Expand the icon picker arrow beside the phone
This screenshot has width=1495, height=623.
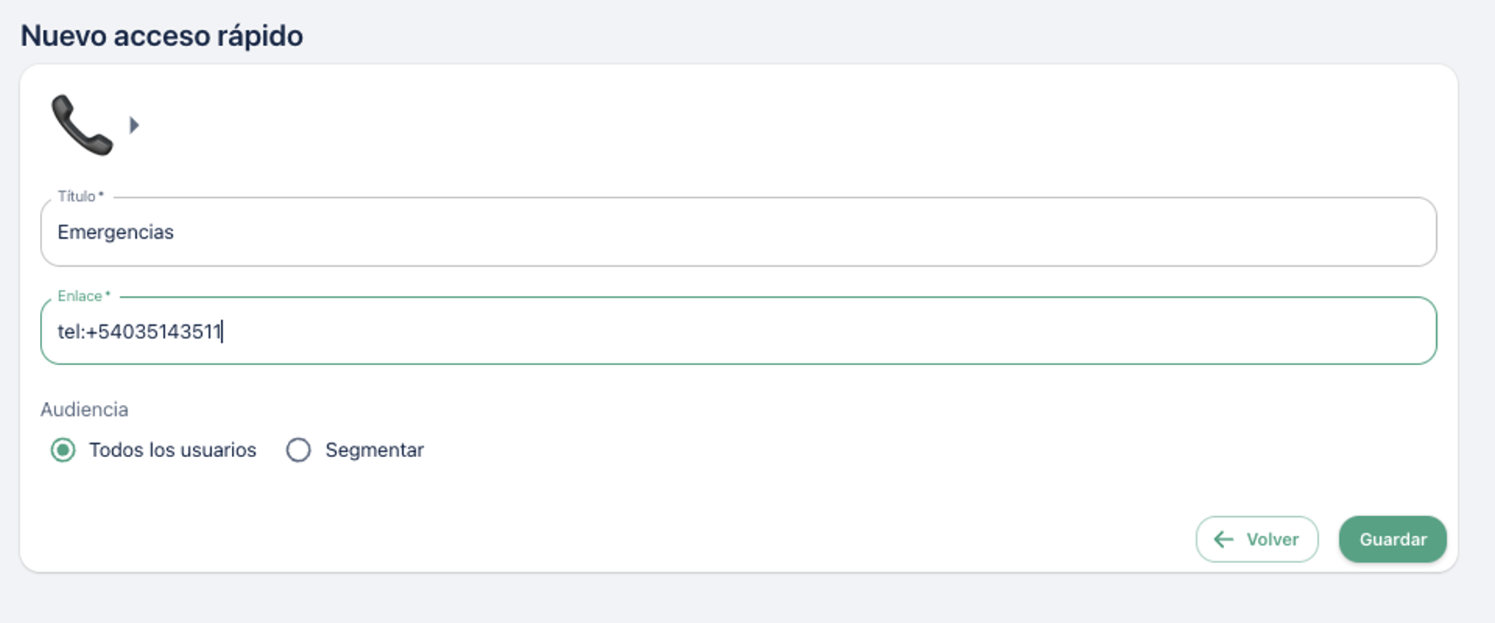point(134,125)
